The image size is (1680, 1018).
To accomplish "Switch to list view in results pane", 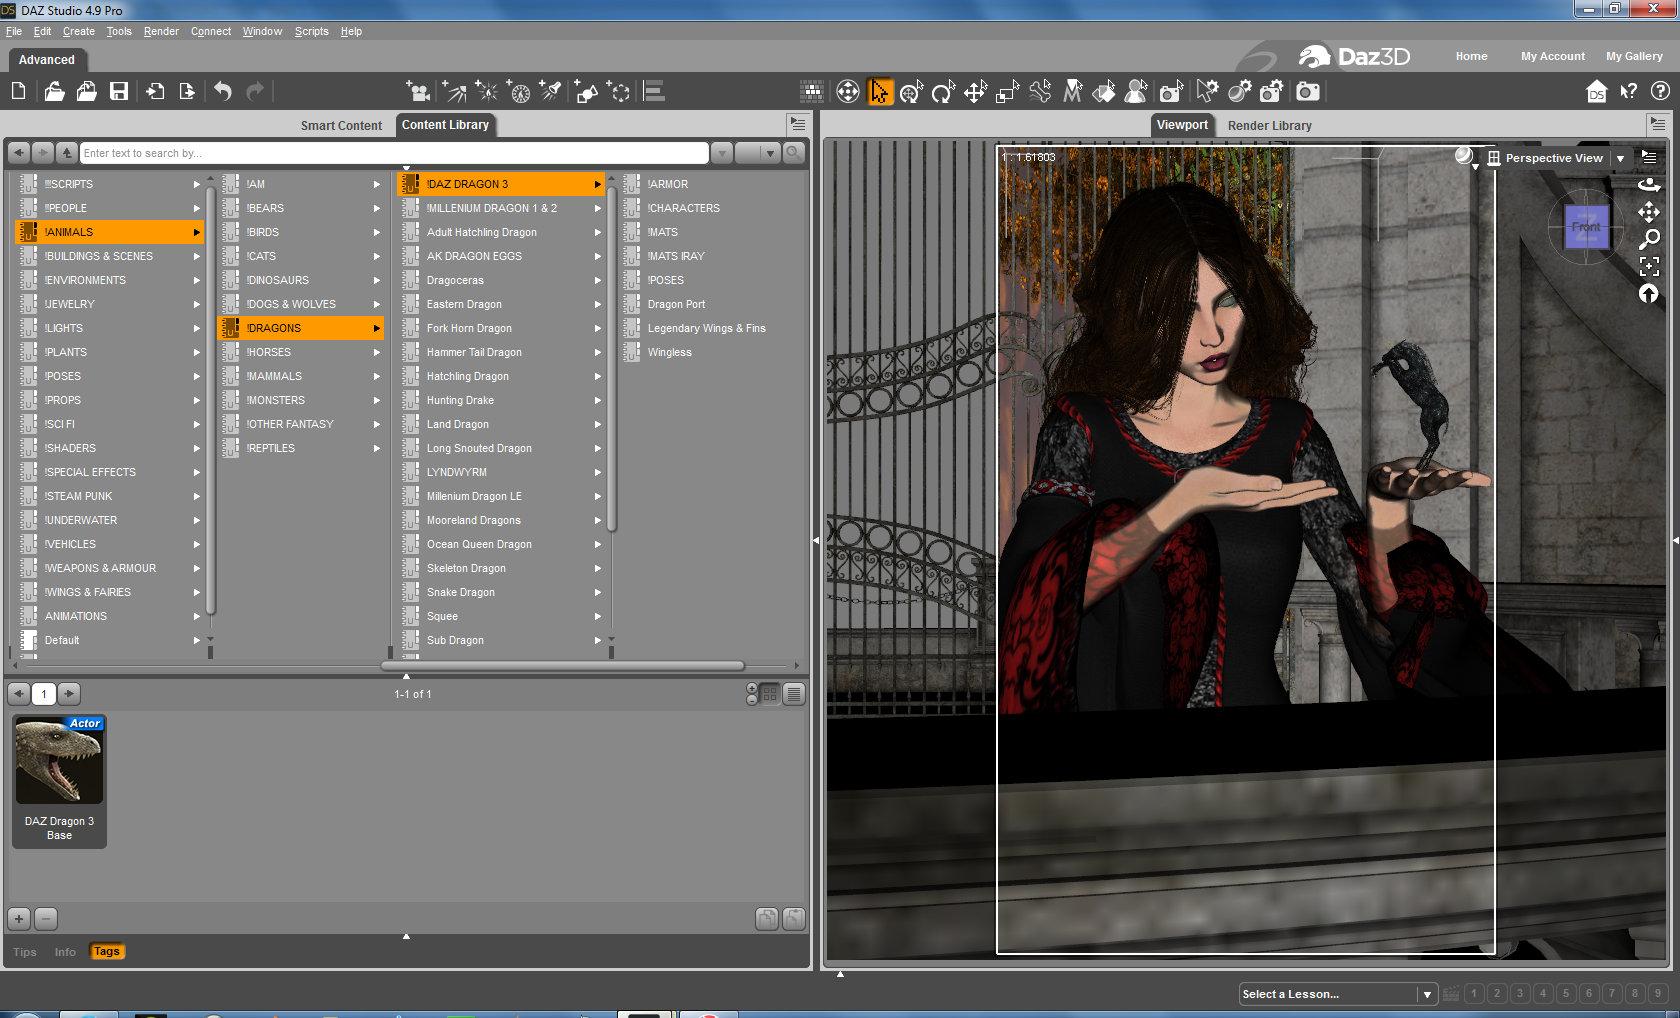I will (x=793, y=694).
